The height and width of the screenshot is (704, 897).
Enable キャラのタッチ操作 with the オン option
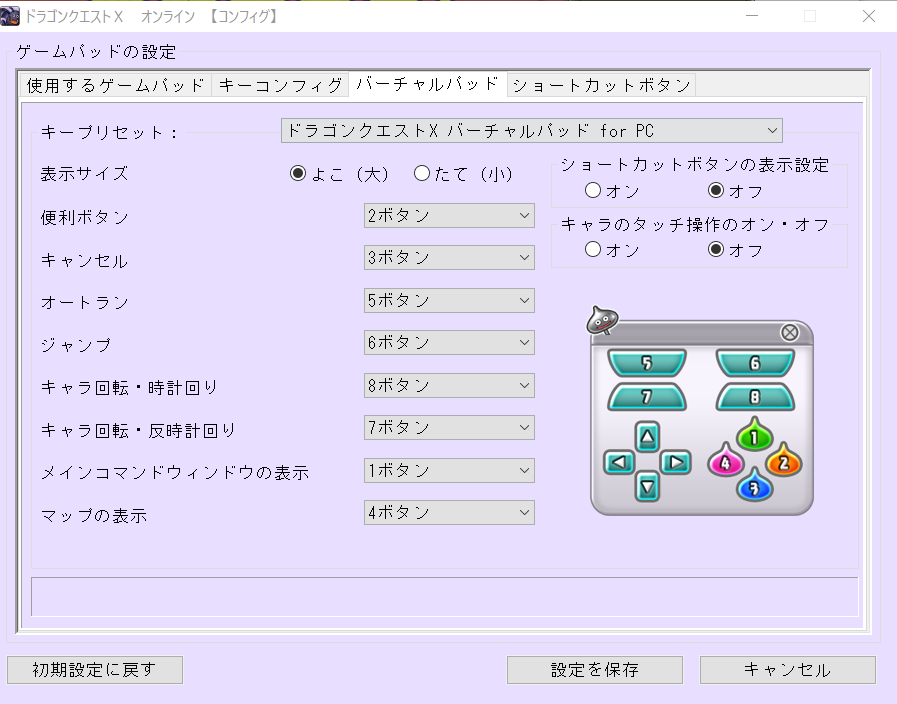click(x=593, y=251)
